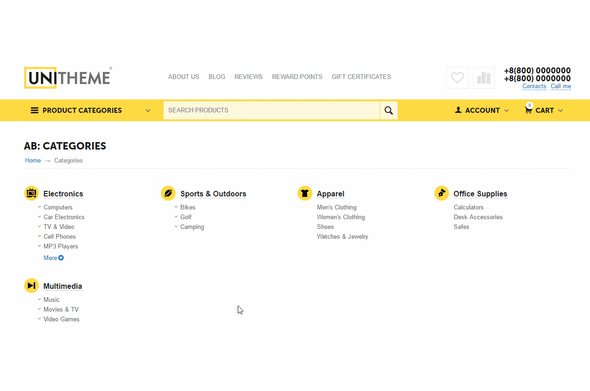This screenshot has height=391, width=590.
Task: Open the About Us menu item
Action: point(184,77)
